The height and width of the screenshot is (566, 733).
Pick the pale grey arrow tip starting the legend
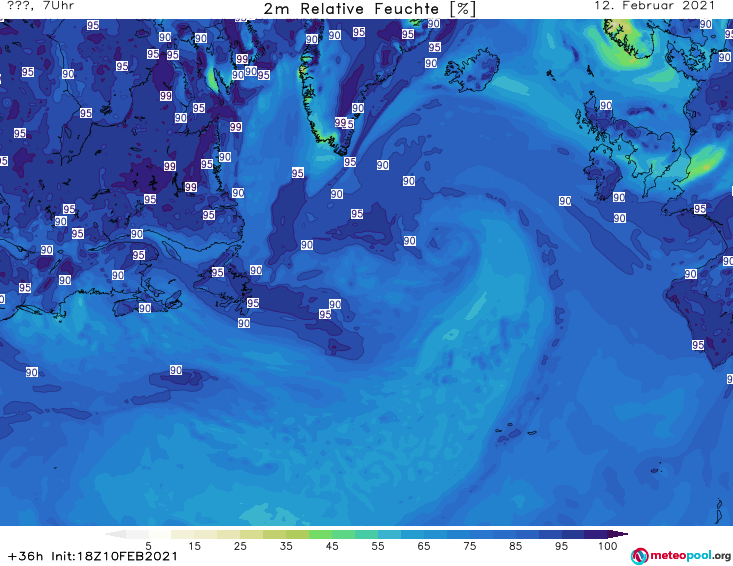(115, 534)
